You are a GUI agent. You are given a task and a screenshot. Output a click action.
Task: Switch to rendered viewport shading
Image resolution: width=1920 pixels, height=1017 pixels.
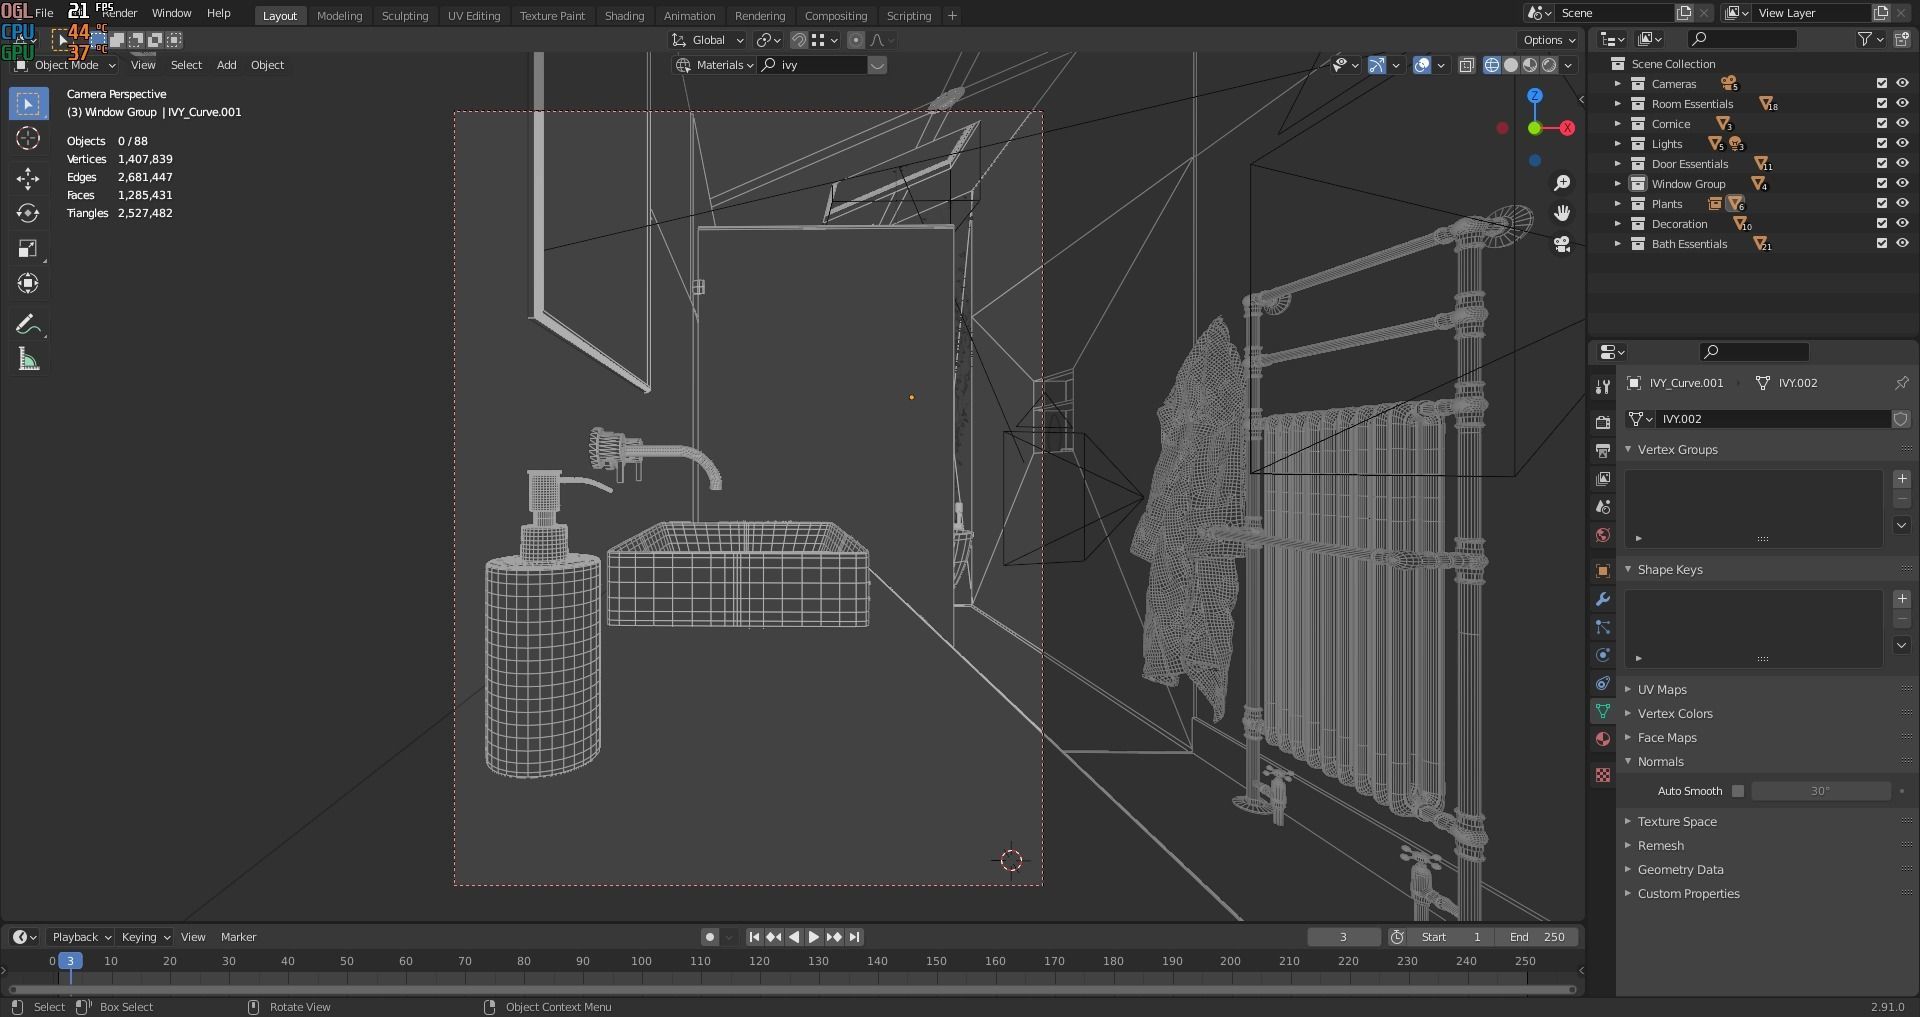point(1549,65)
